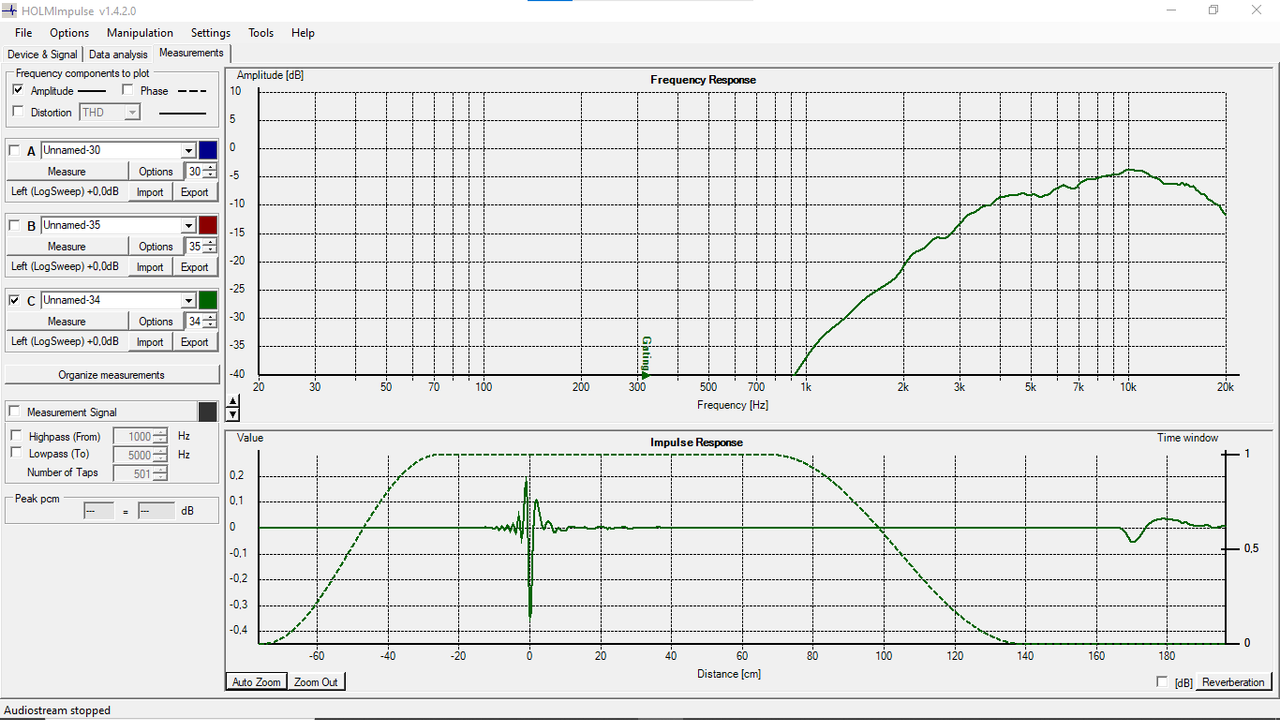Image resolution: width=1280 pixels, height=720 pixels.
Task: Click Options button for slot C
Action: pyautogui.click(x=156, y=321)
